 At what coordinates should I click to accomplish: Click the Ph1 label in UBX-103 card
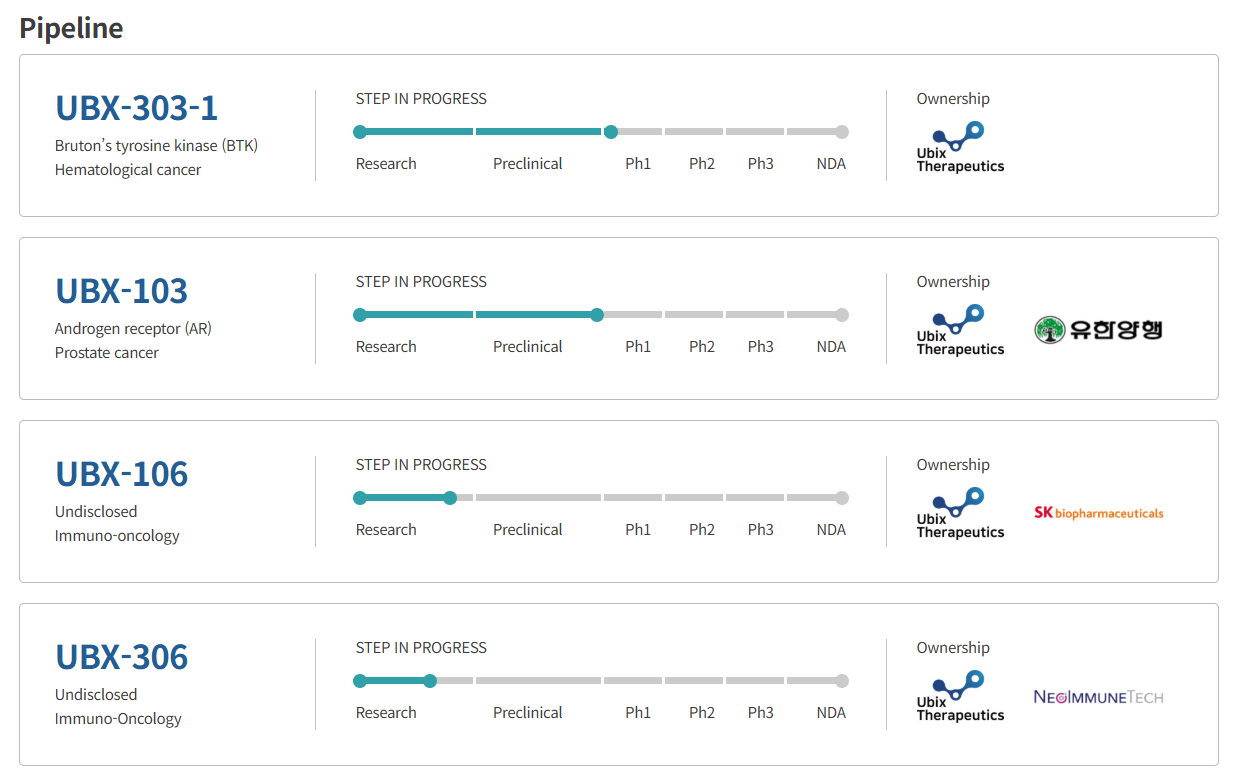638,347
